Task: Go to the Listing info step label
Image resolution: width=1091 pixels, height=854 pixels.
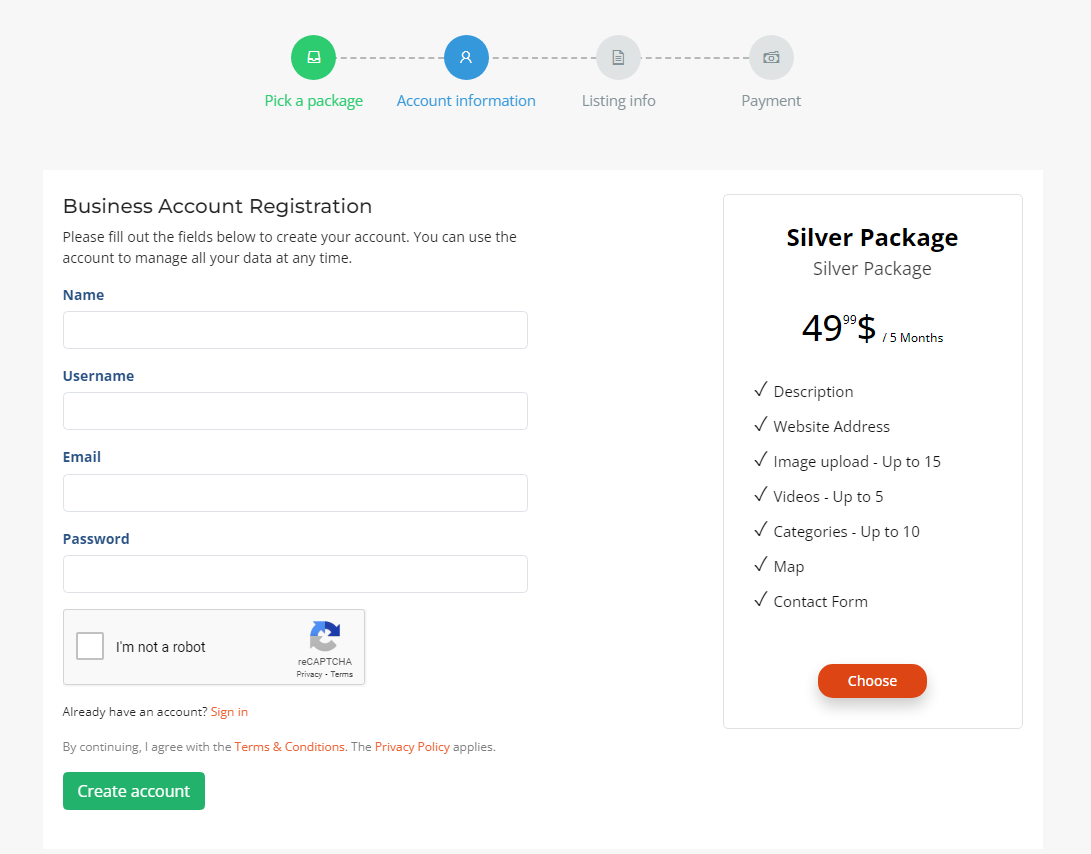Action: [619, 101]
